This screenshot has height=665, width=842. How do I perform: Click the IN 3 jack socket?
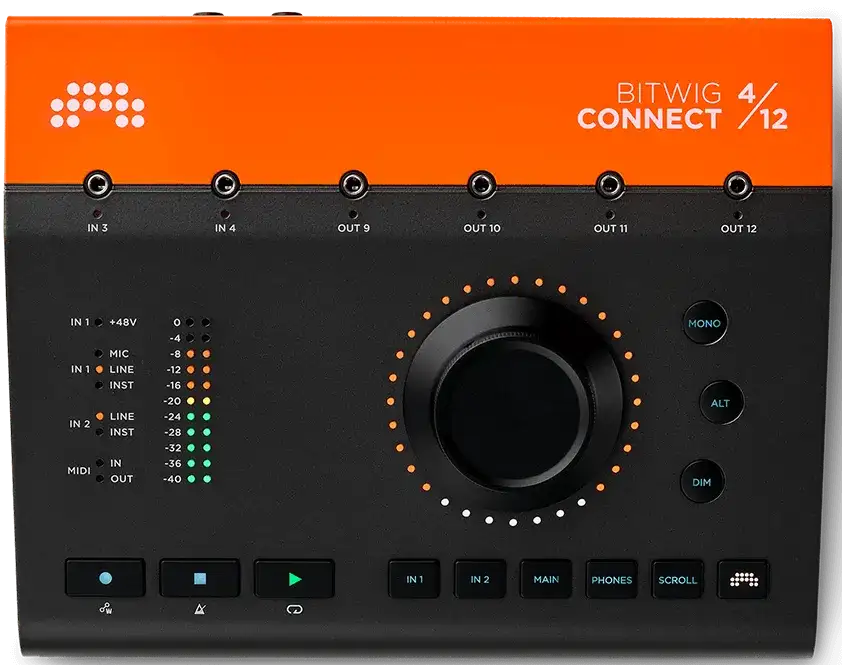pyautogui.click(x=98, y=185)
